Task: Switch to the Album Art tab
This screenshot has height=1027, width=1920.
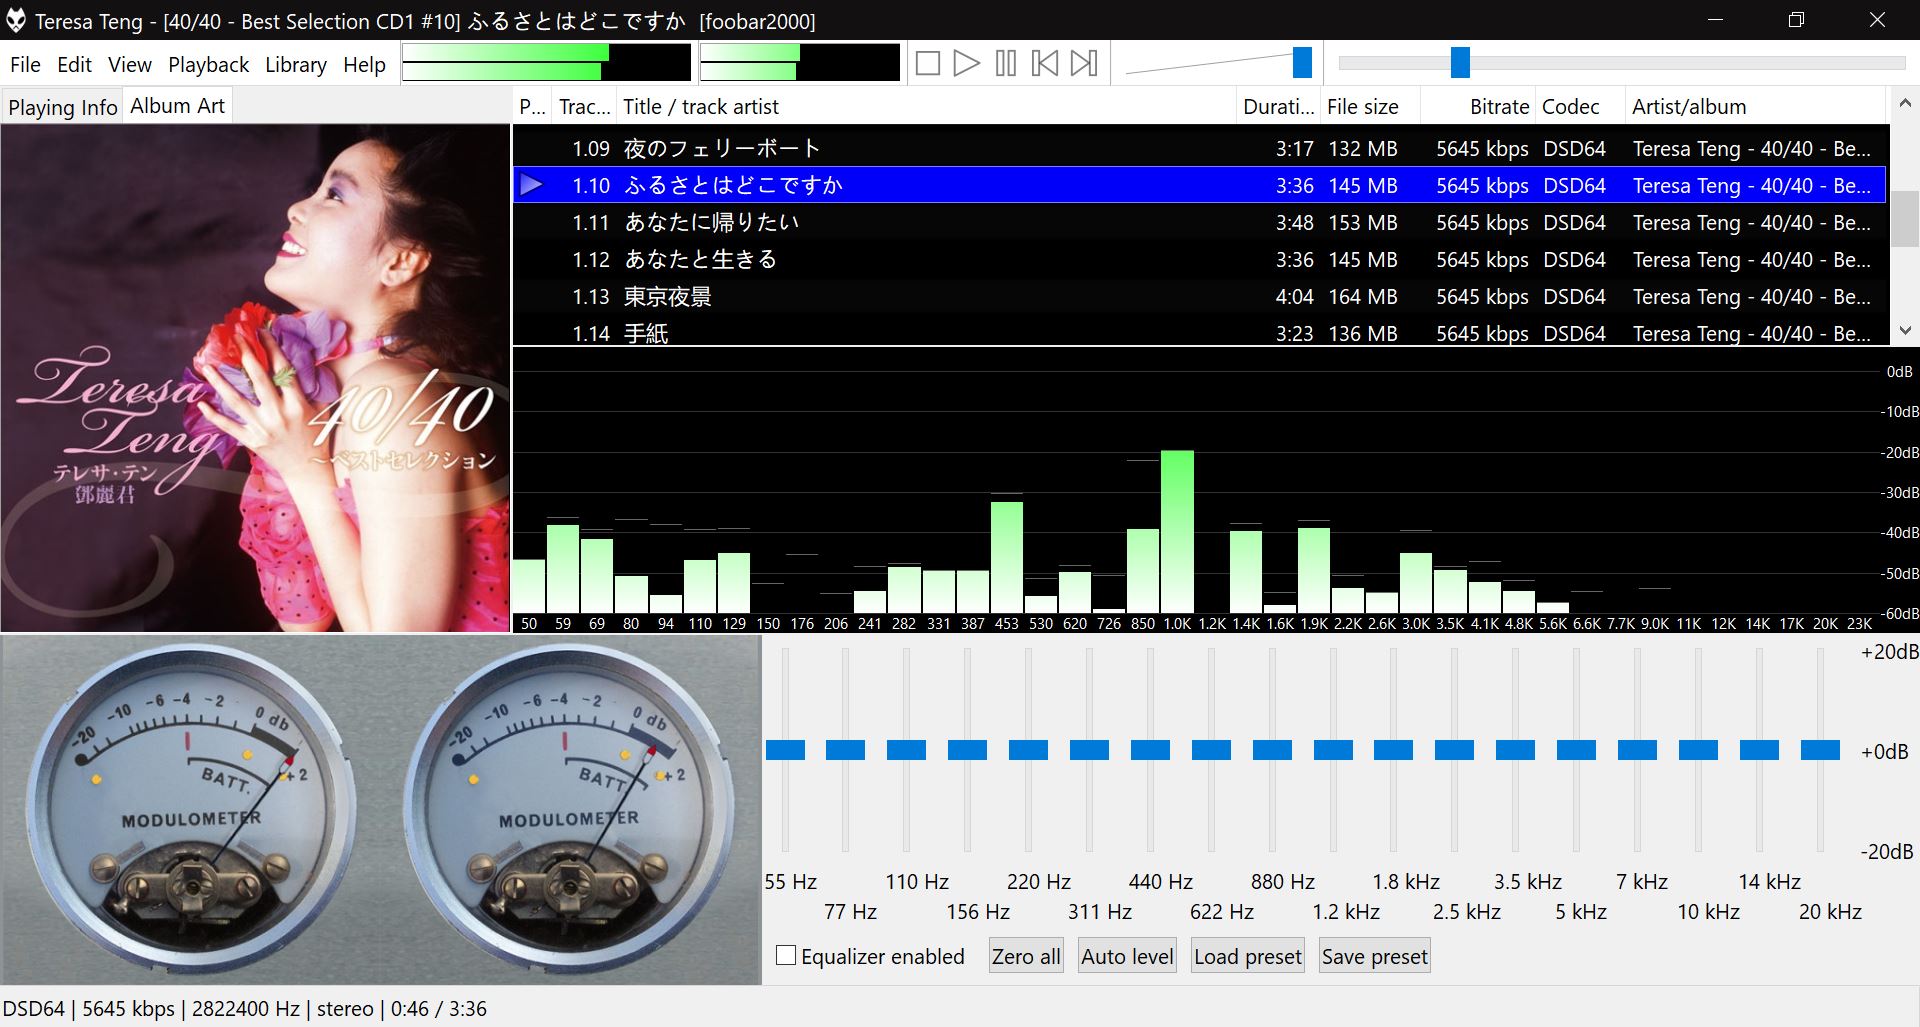Action: point(178,105)
